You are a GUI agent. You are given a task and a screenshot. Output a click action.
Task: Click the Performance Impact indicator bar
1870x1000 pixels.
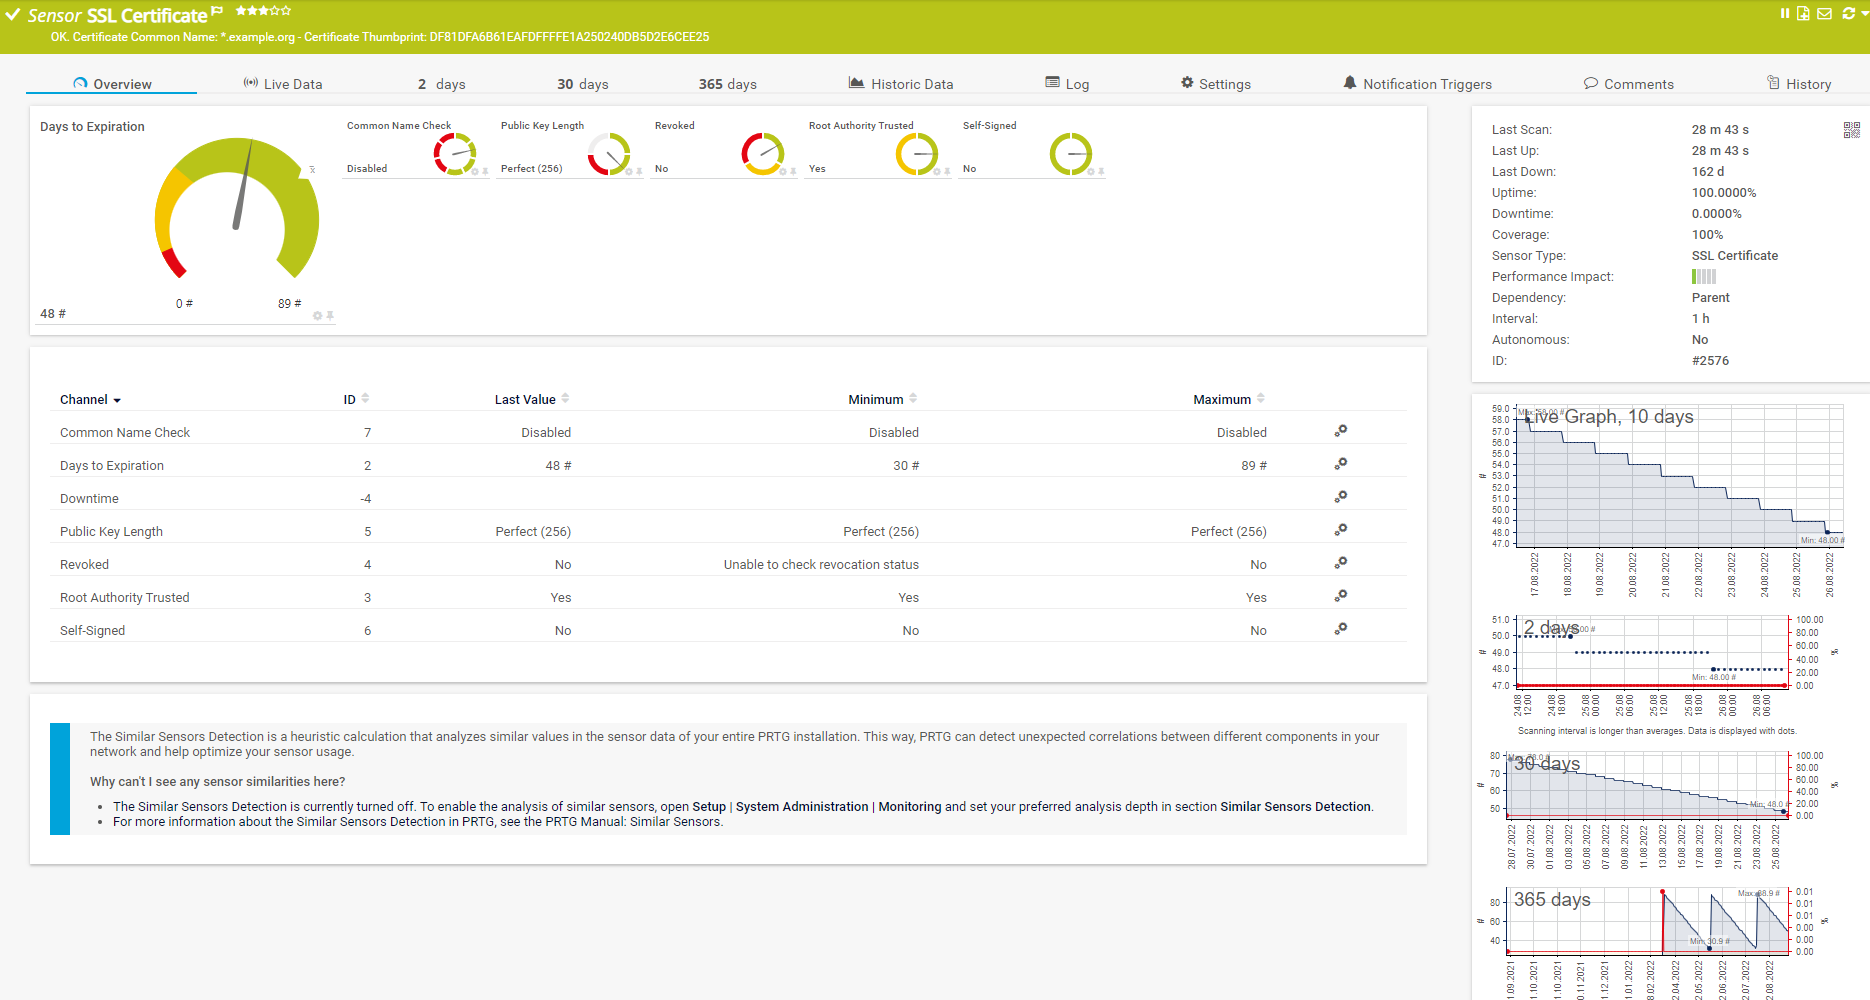(1703, 276)
